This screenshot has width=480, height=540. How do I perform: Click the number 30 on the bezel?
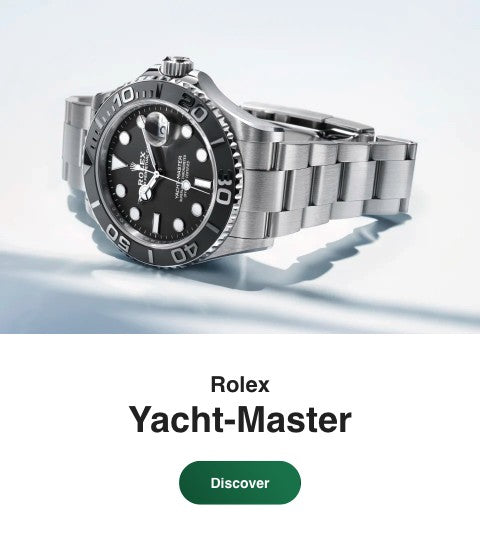224,189
